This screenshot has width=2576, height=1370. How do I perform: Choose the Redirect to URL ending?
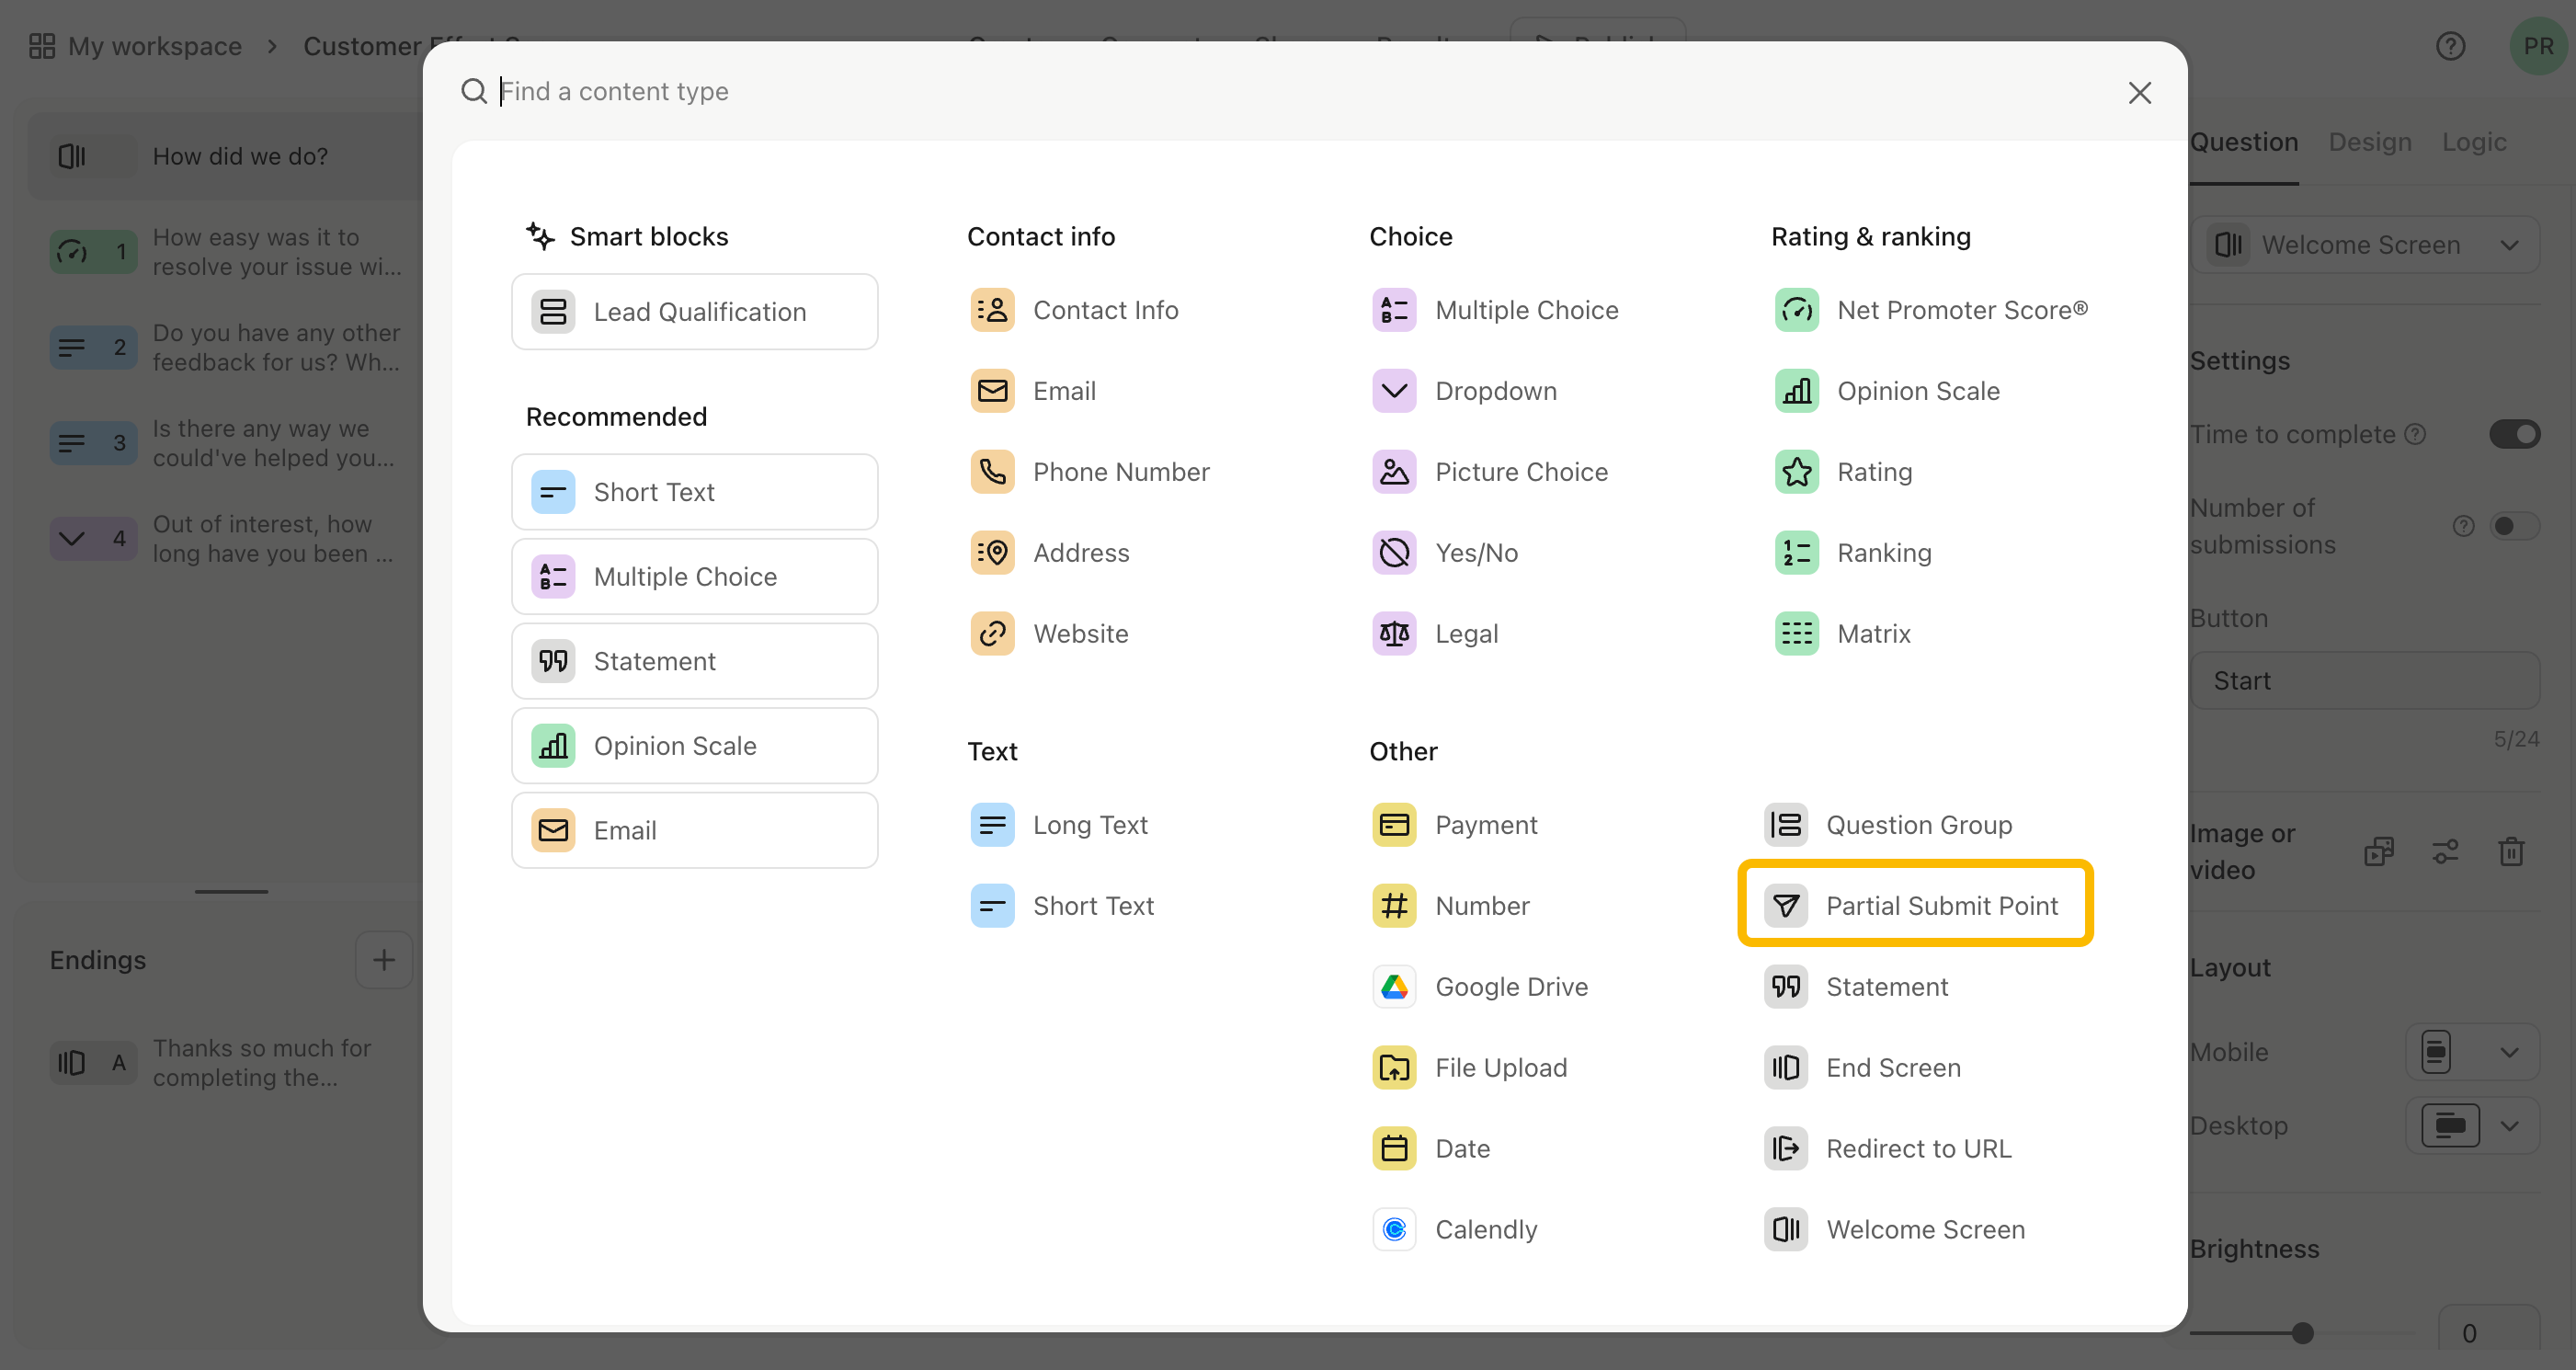1888,1148
